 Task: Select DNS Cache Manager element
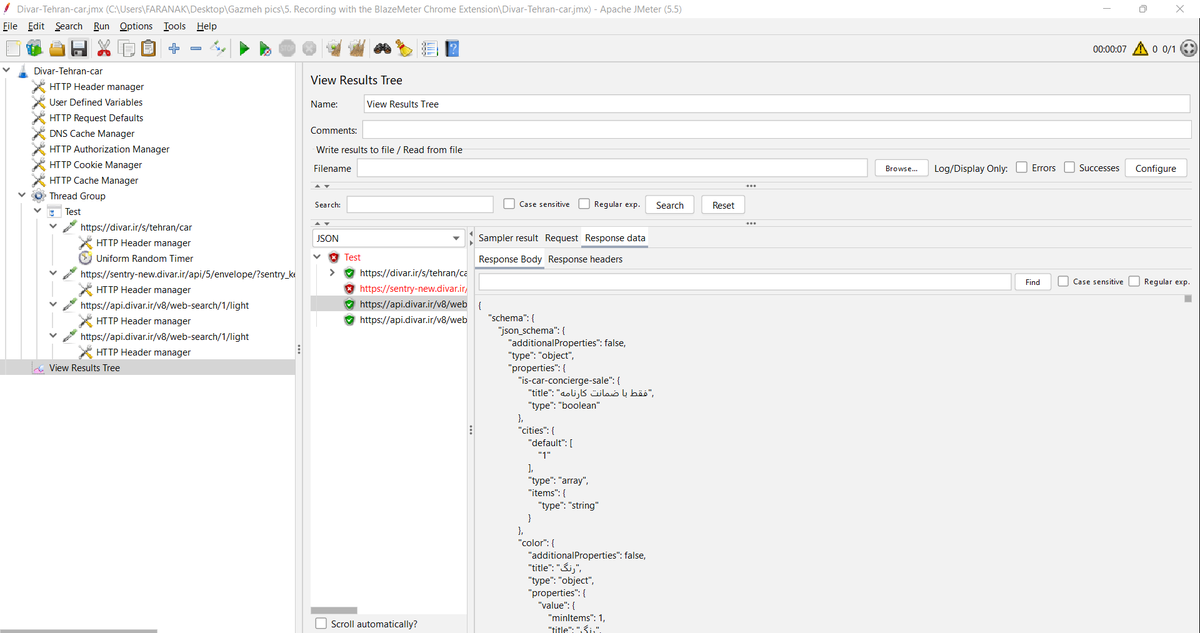point(91,133)
